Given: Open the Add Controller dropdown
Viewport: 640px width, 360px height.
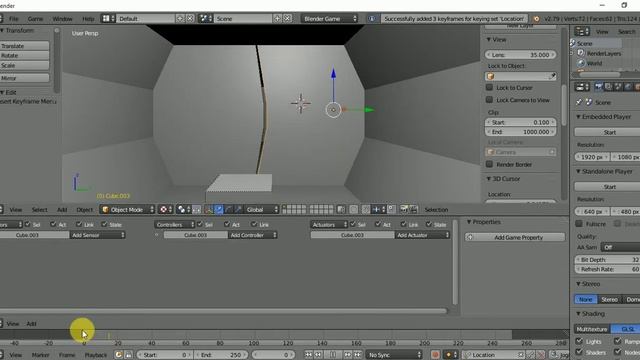Looking at the screenshot, I should point(253,235).
